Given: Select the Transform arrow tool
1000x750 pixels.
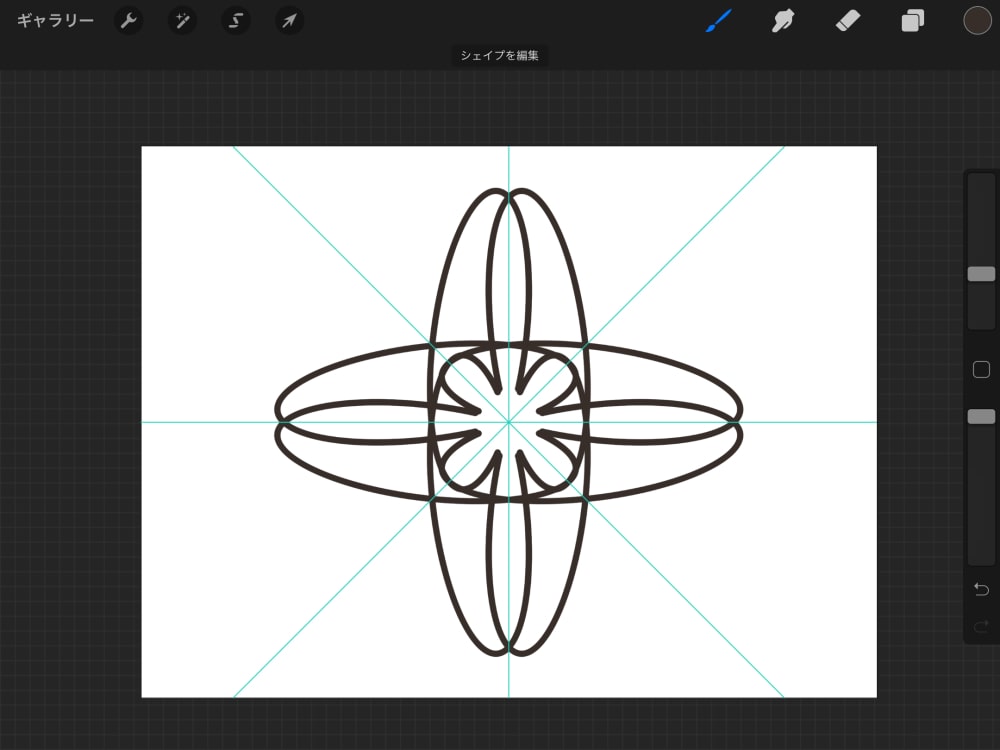Looking at the screenshot, I should point(288,20).
